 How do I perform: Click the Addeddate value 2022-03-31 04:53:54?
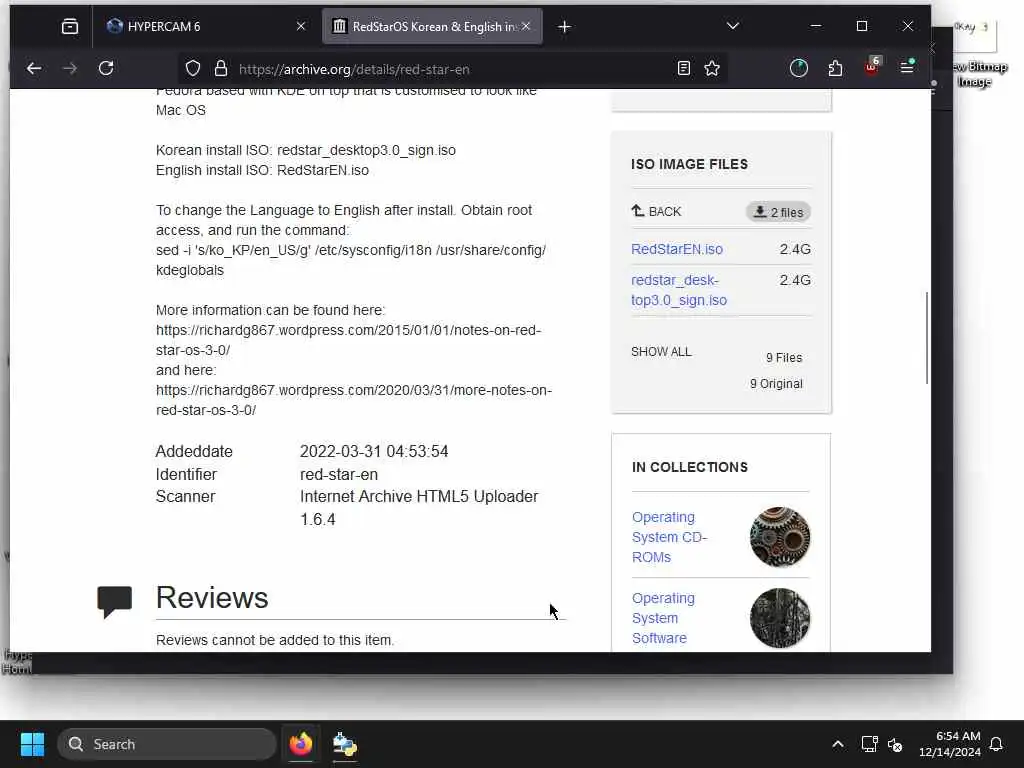pyautogui.click(x=374, y=451)
